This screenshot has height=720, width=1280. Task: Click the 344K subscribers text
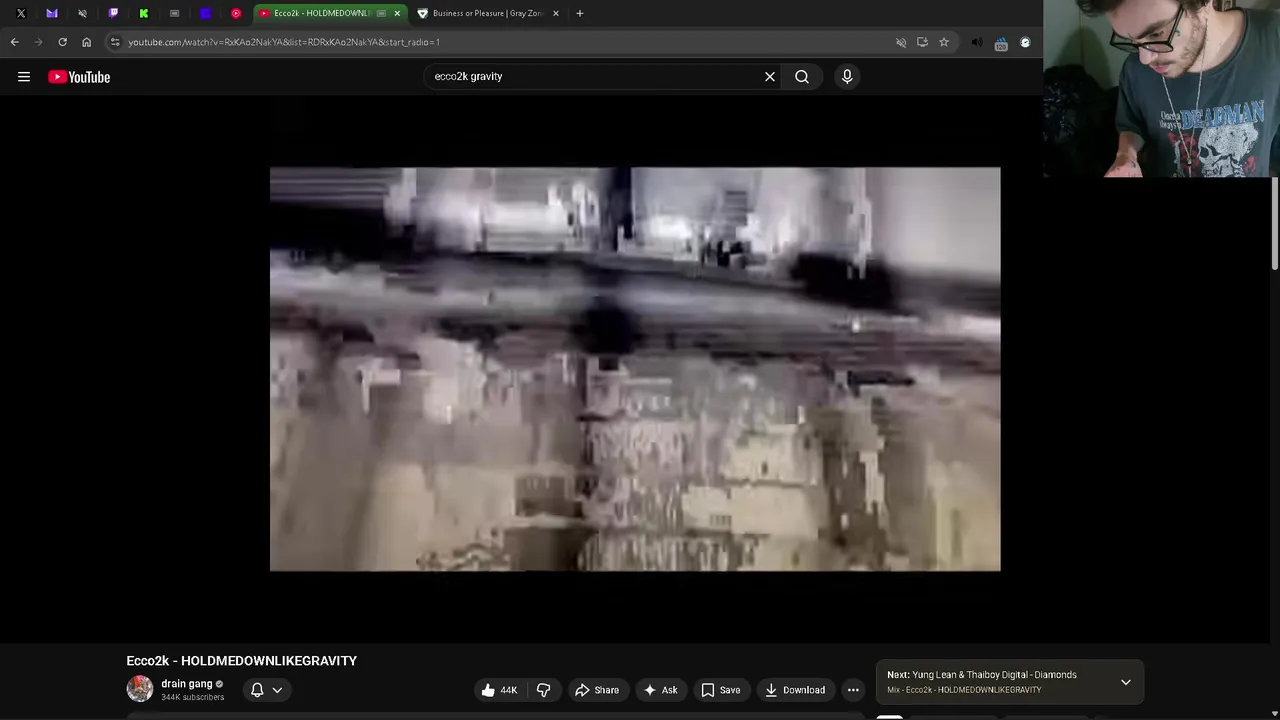pos(193,697)
